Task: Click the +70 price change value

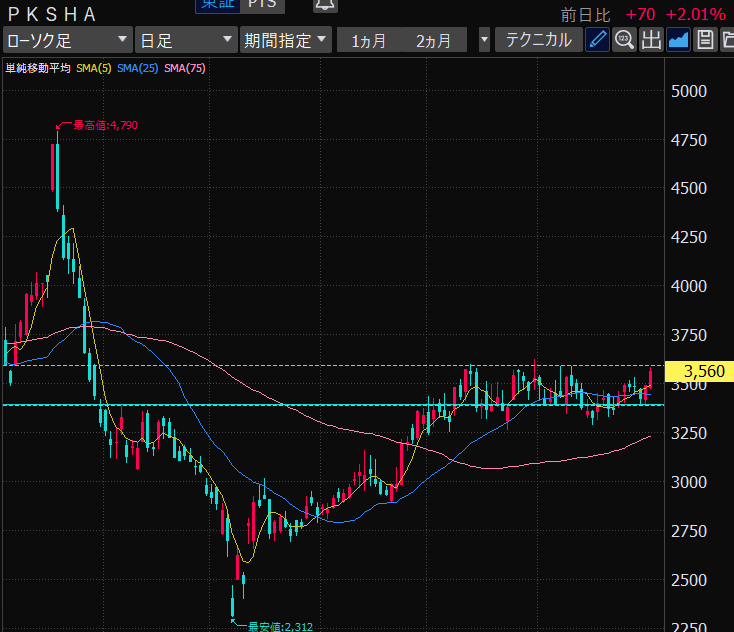Action: tap(640, 15)
